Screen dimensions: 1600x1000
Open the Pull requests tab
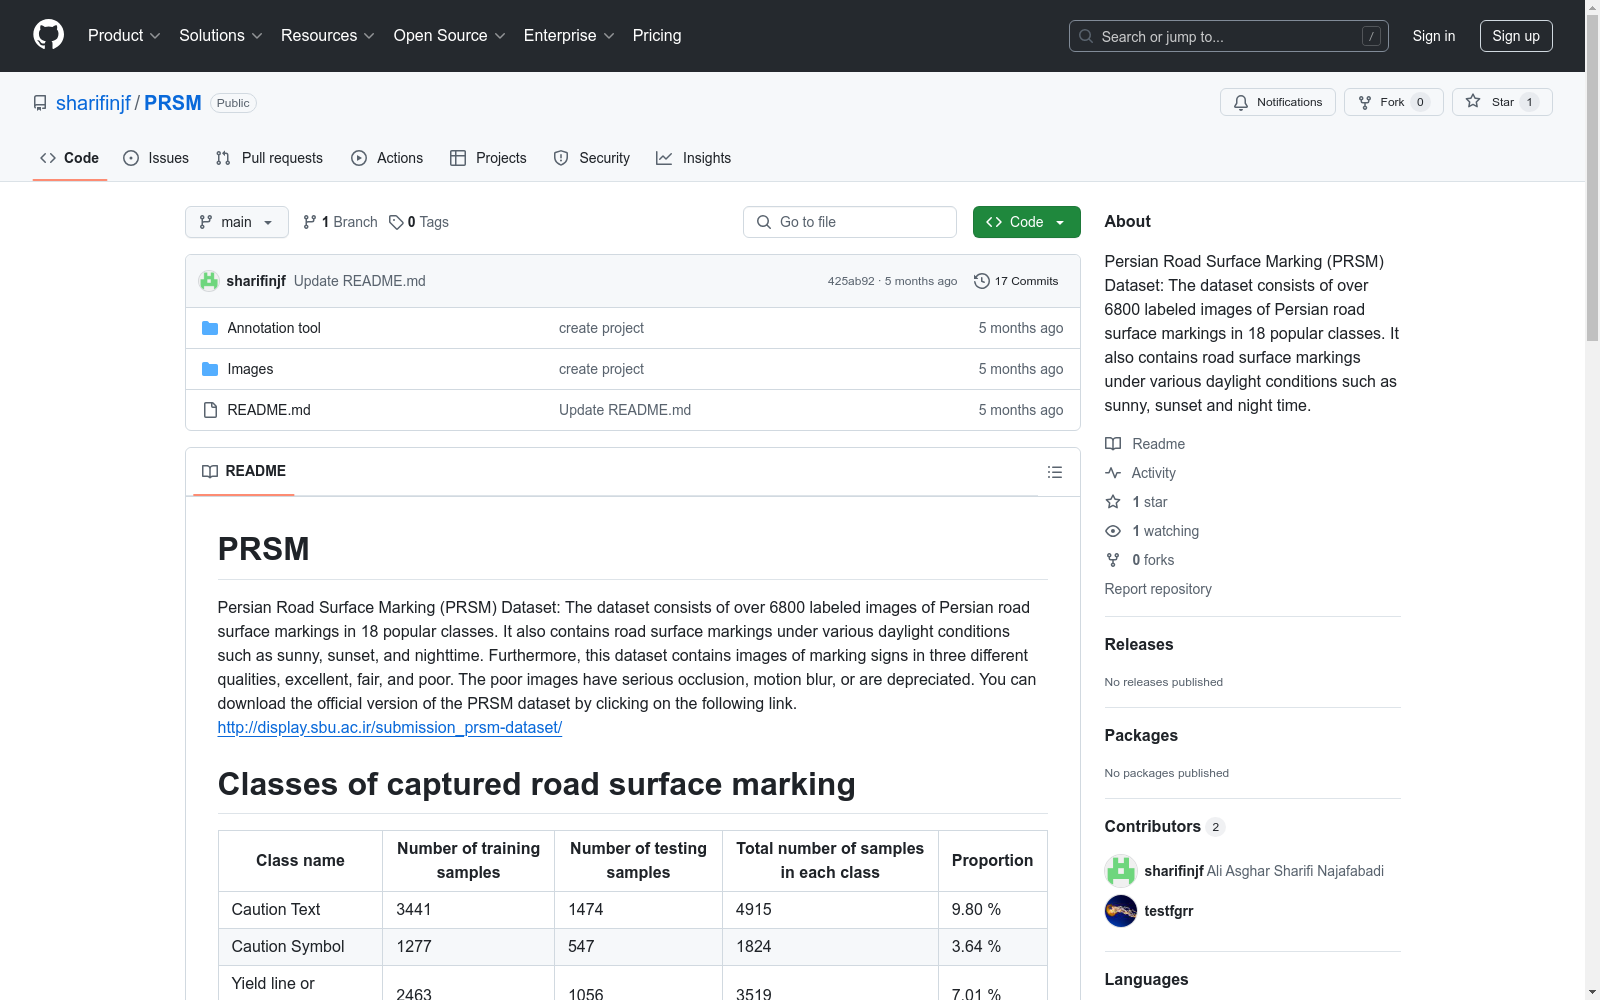[x=269, y=158]
